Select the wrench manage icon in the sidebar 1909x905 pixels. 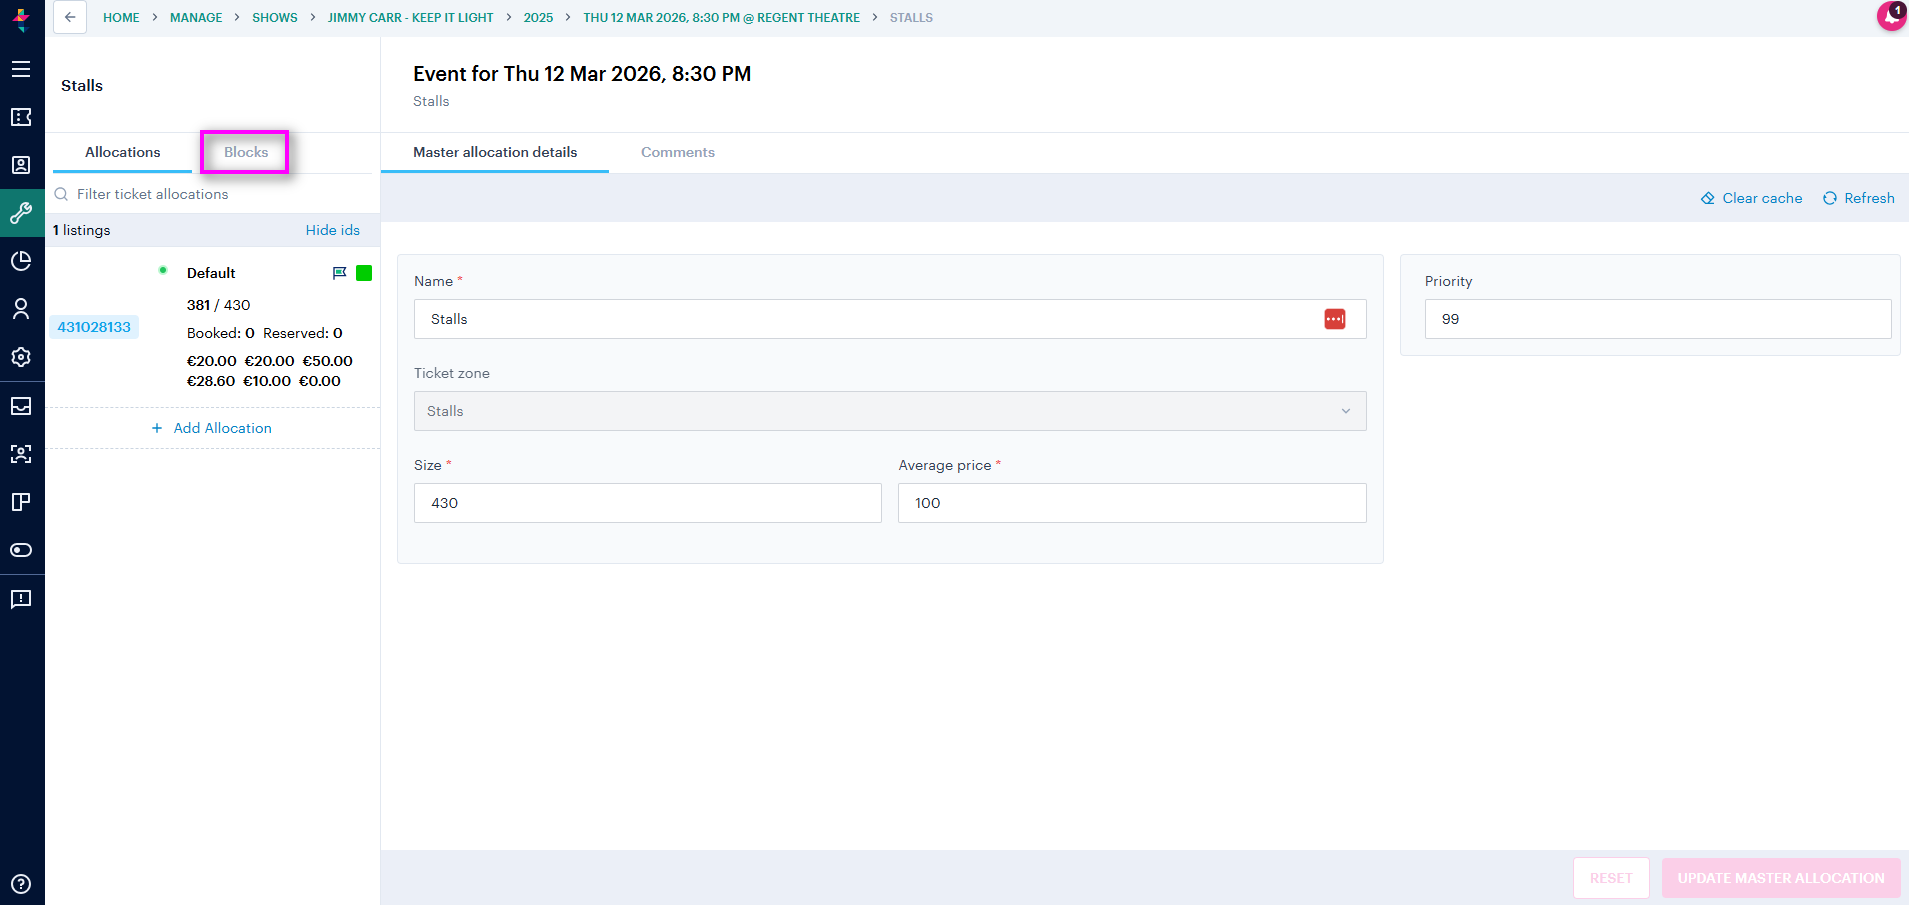(21, 213)
